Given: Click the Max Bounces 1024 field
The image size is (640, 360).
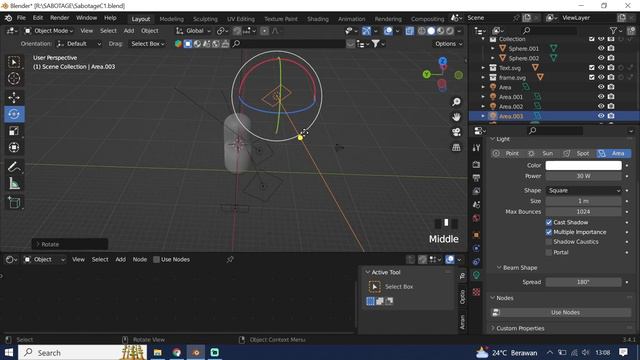Looking at the screenshot, I should [583, 212].
